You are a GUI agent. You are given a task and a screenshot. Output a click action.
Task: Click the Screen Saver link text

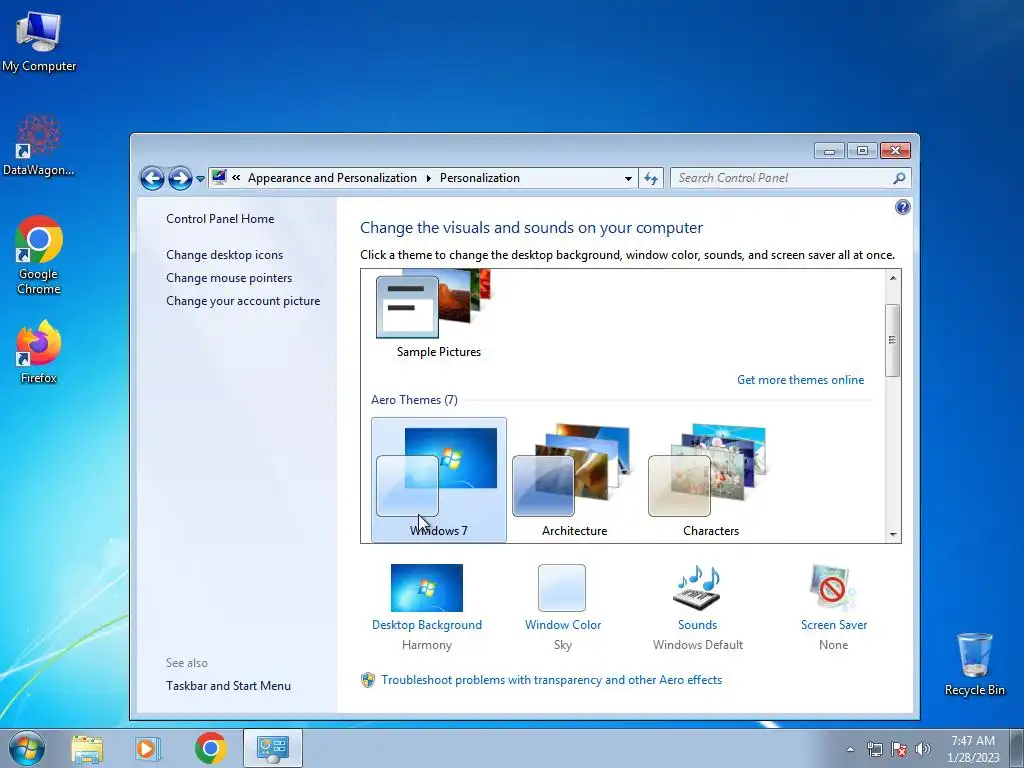pyautogui.click(x=834, y=625)
